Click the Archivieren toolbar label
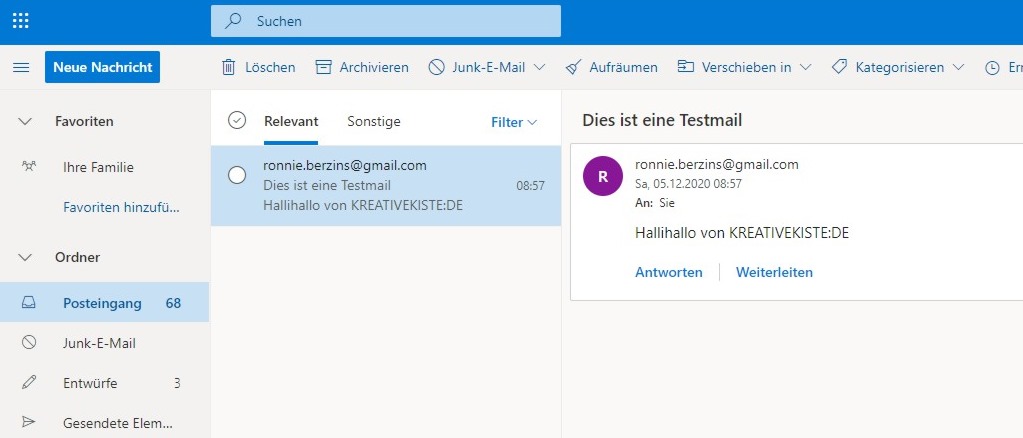 click(374, 67)
